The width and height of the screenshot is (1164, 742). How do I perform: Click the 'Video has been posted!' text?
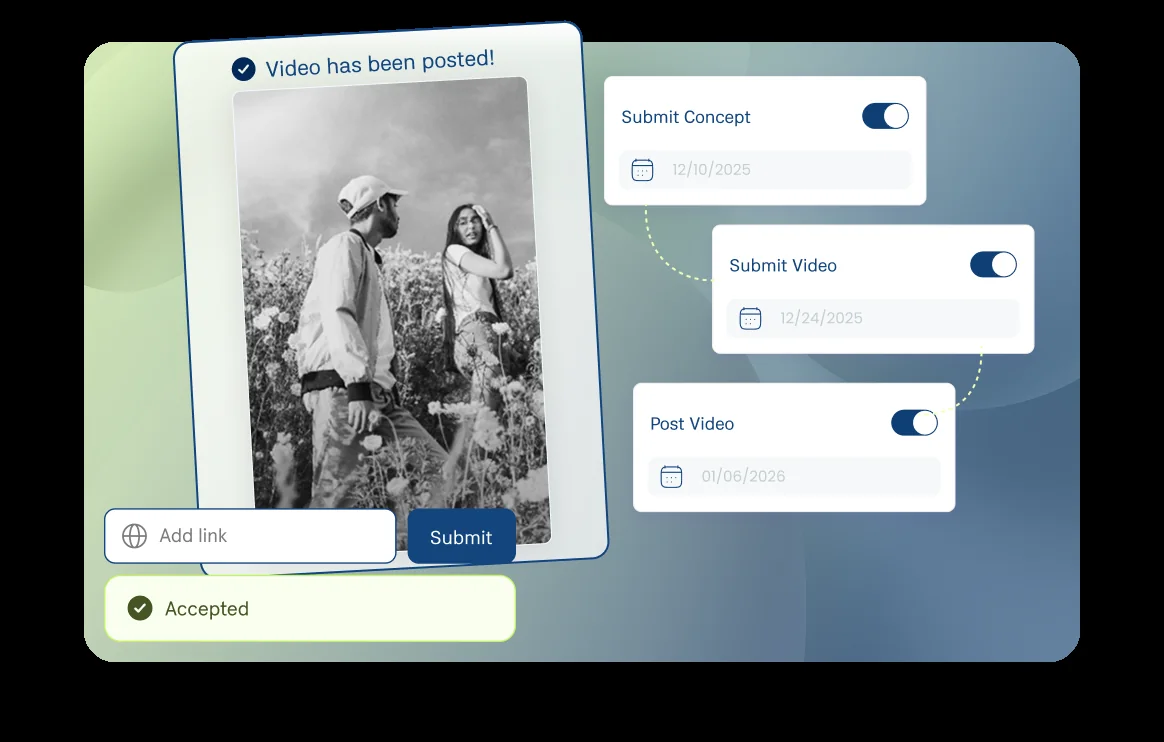[x=380, y=63]
